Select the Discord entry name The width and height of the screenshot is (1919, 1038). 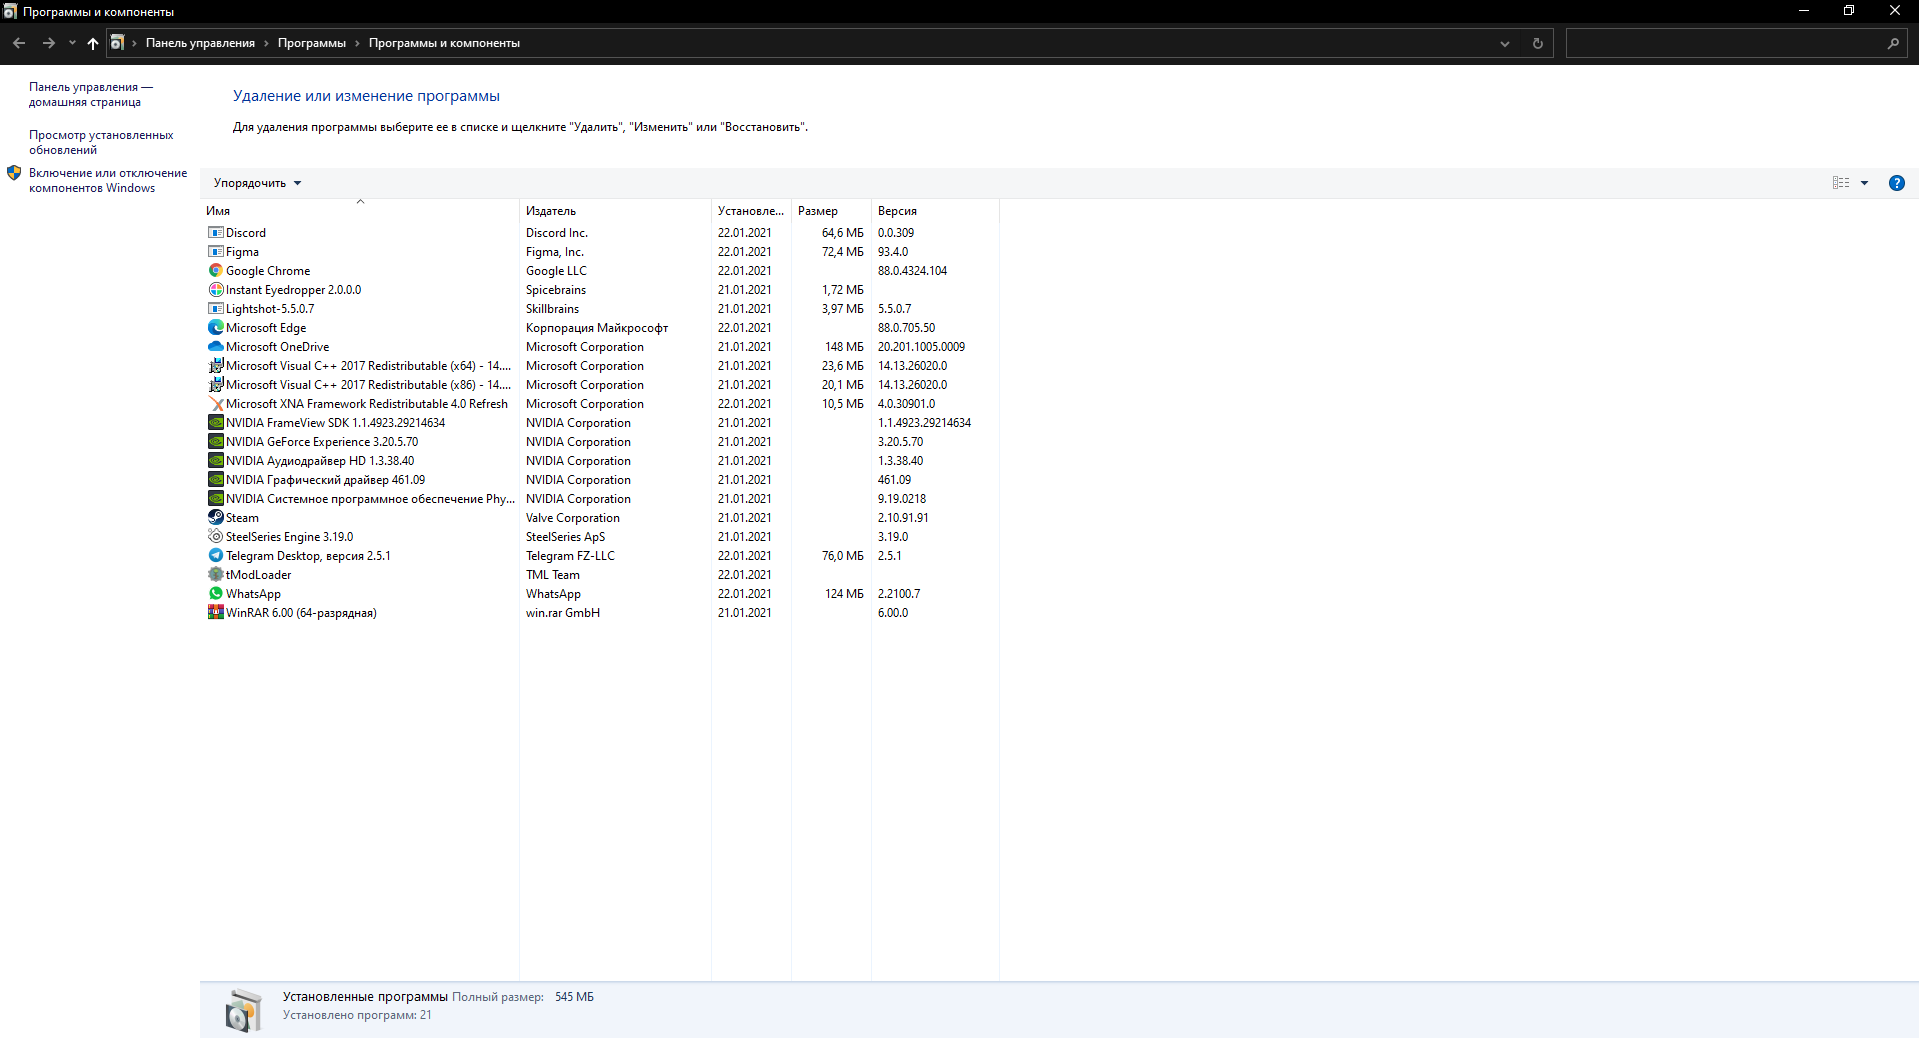click(246, 233)
